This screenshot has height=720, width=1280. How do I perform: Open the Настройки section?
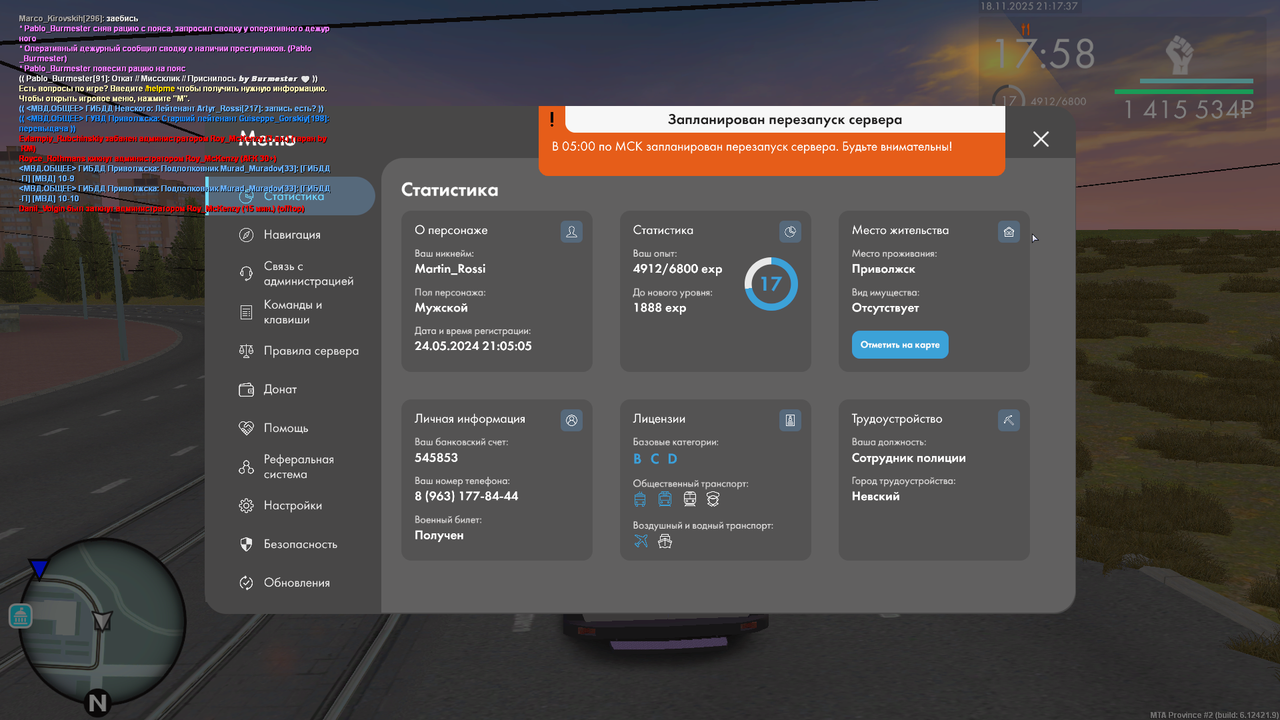(292, 506)
